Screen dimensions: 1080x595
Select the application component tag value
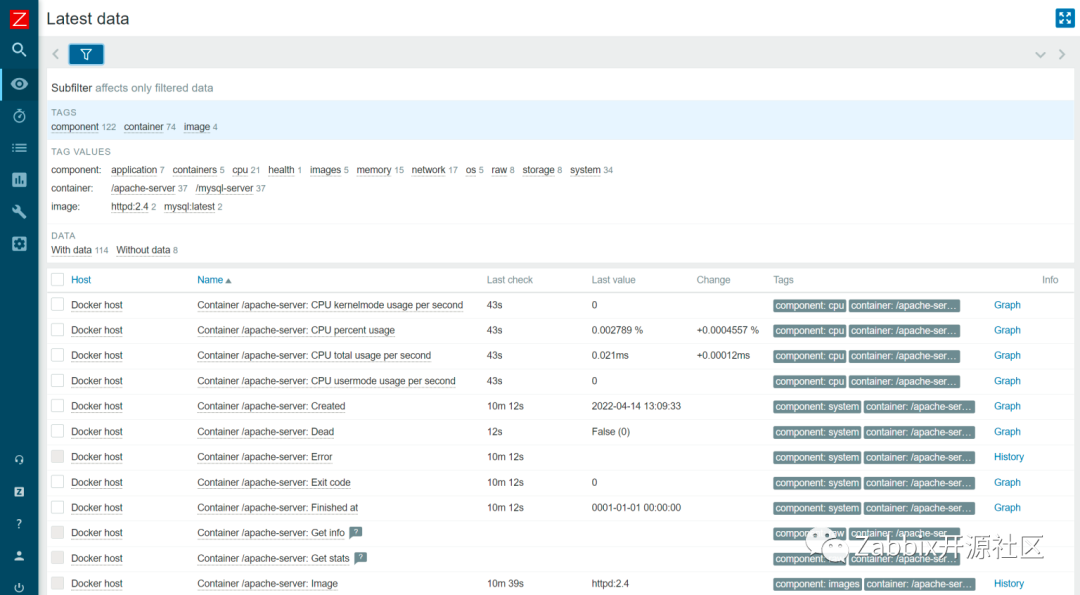click(134, 169)
